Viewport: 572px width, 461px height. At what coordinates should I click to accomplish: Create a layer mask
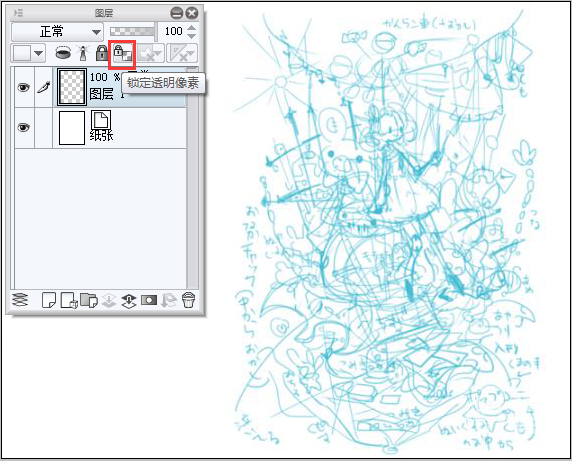pos(149,301)
